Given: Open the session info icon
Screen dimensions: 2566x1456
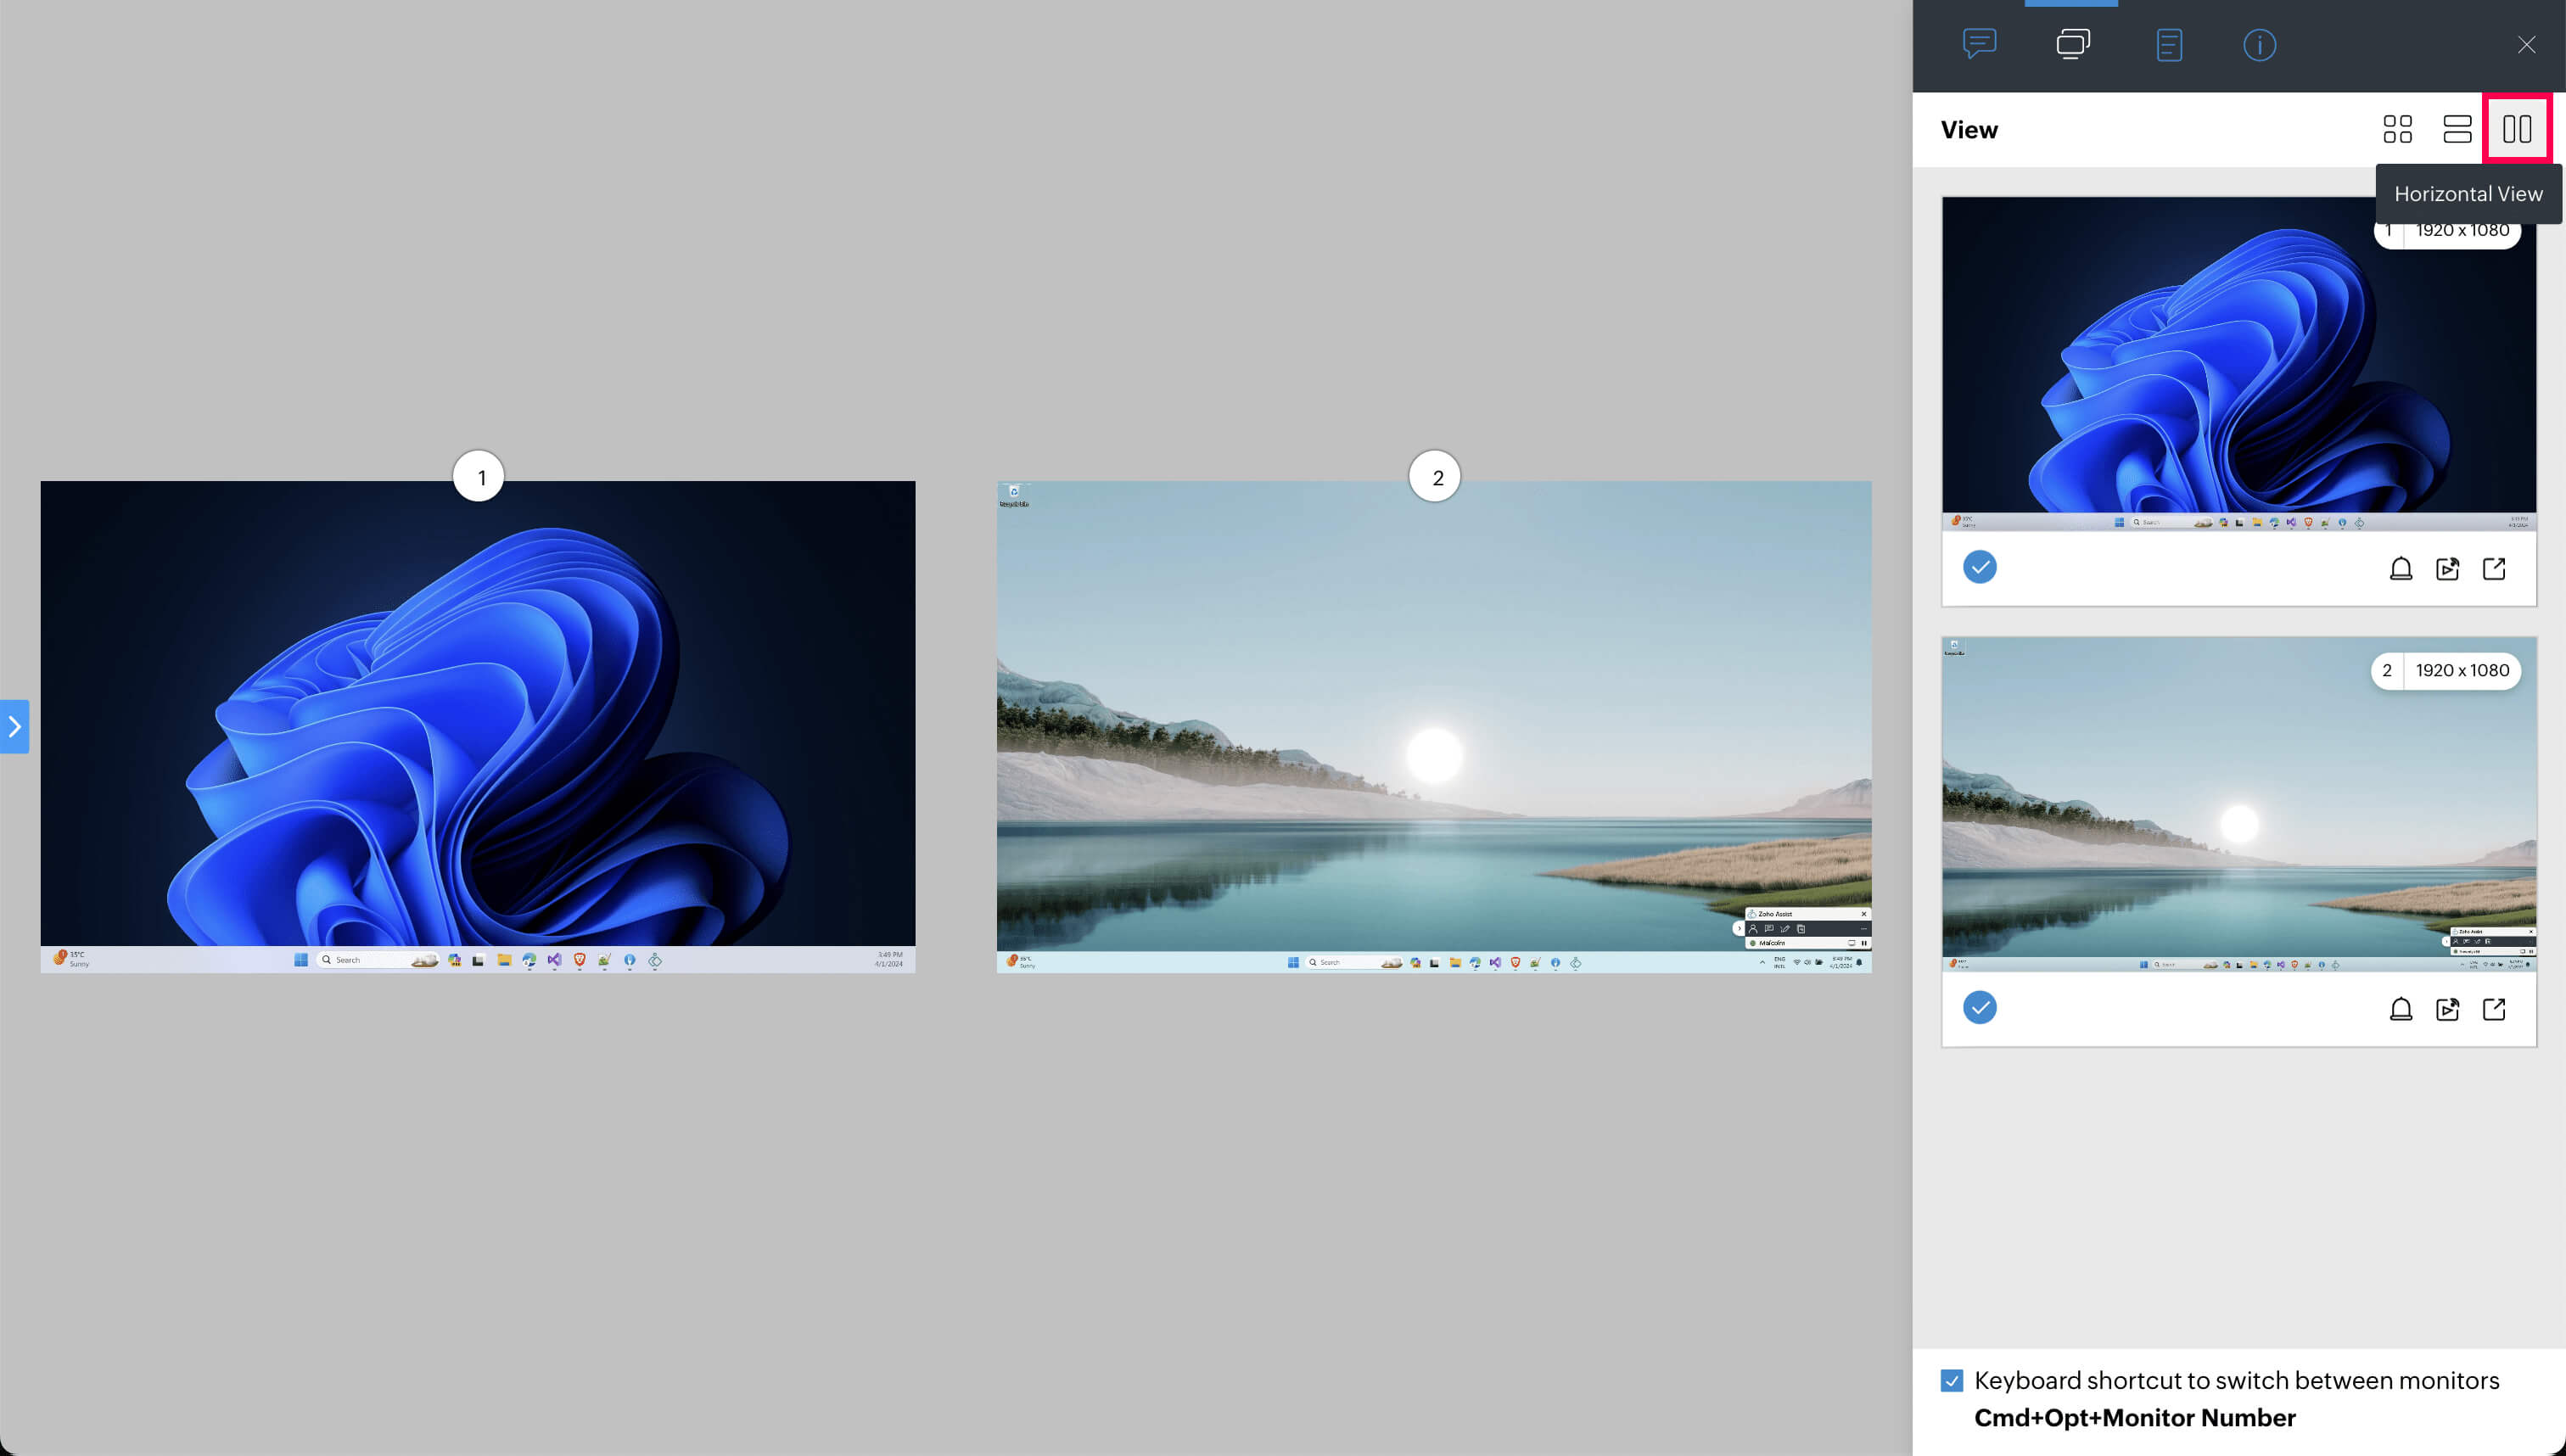Looking at the screenshot, I should (x=2259, y=45).
